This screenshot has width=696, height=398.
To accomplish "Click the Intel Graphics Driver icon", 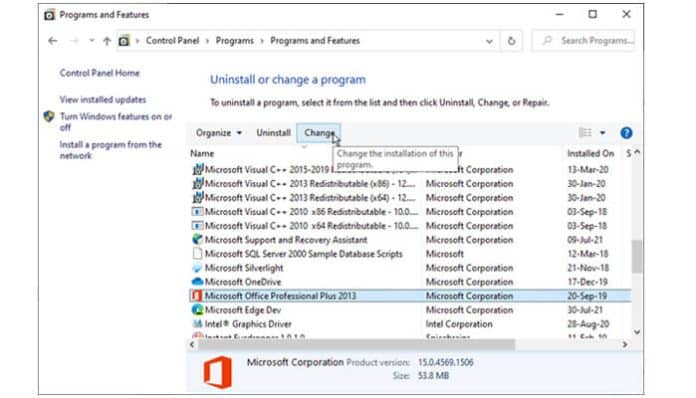I will click(x=198, y=324).
